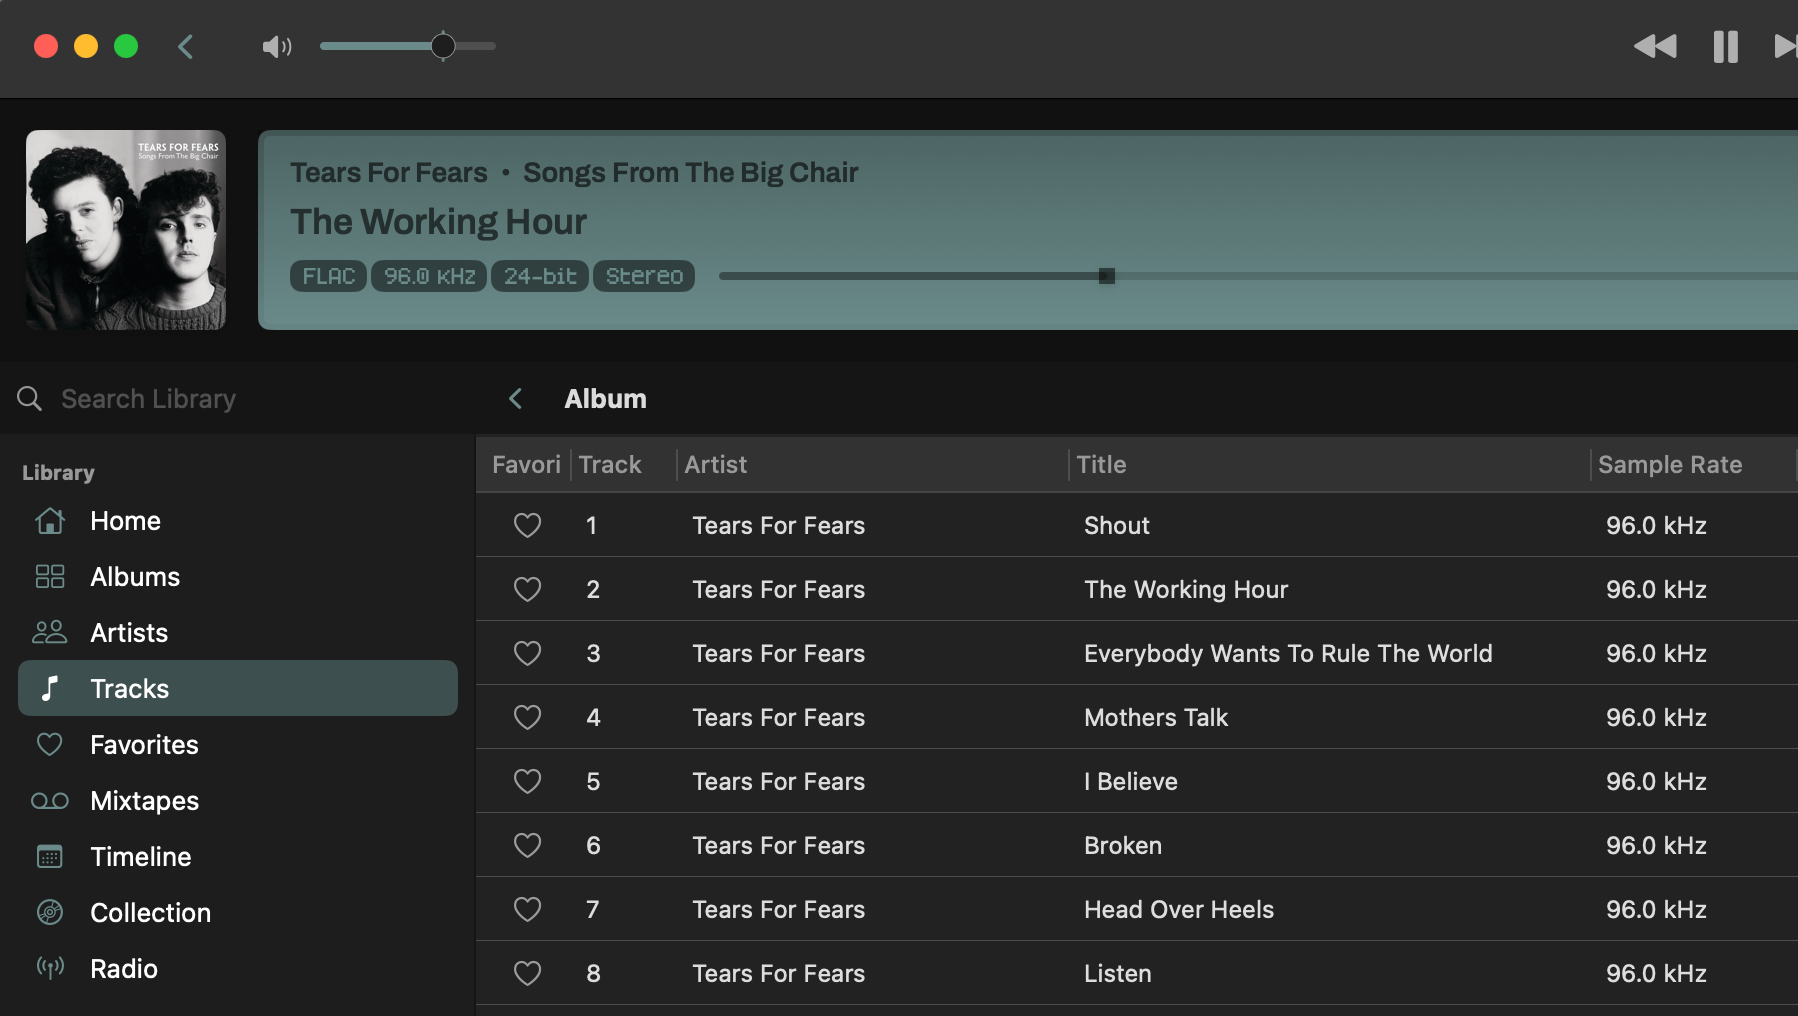The height and width of the screenshot is (1016, 1798).
Task: Open Artists in the sidebar
Action: click(x=238, y=633)
